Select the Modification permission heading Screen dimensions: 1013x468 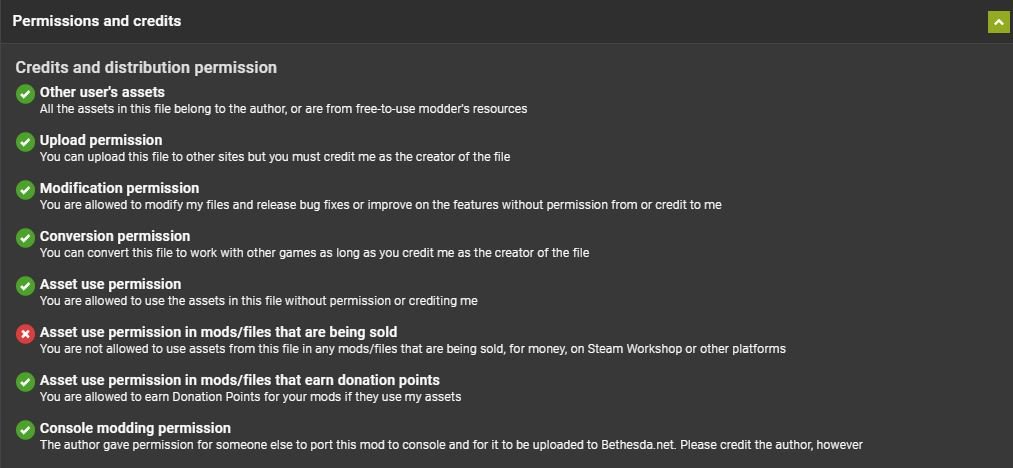pyautogui.click(x=120, y=188)
